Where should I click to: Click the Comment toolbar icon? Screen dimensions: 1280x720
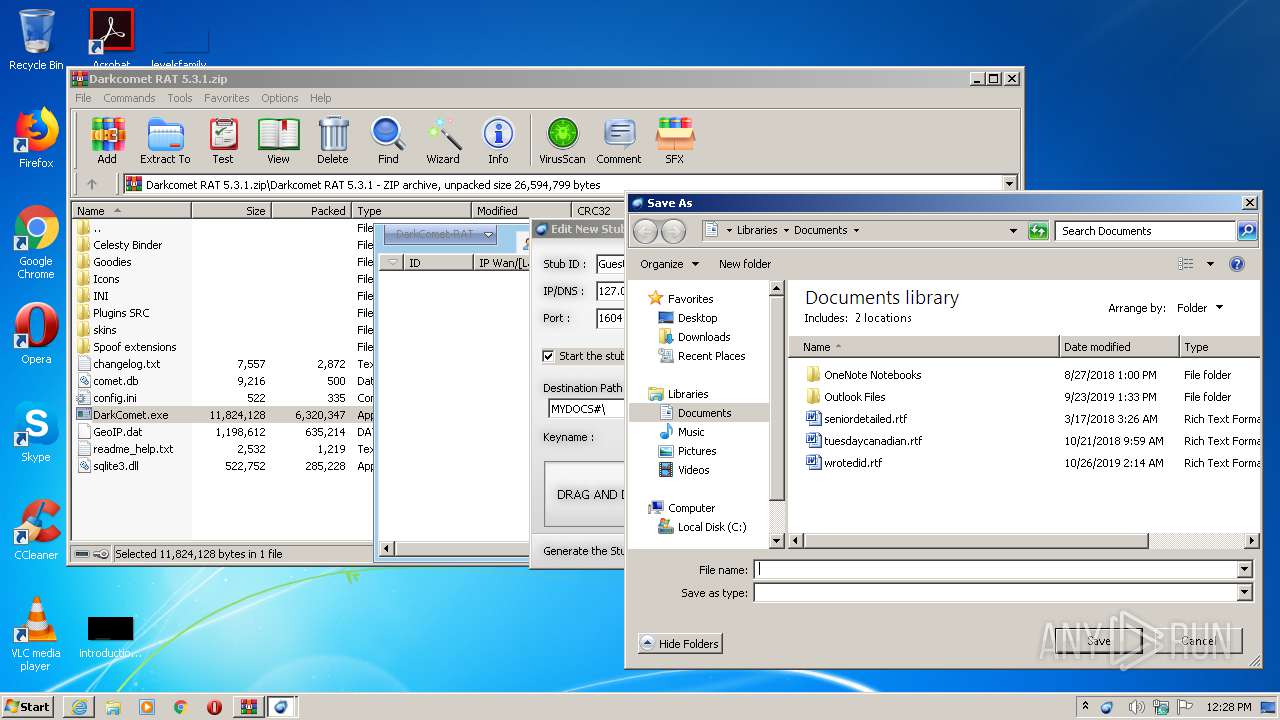coord(619,141)
